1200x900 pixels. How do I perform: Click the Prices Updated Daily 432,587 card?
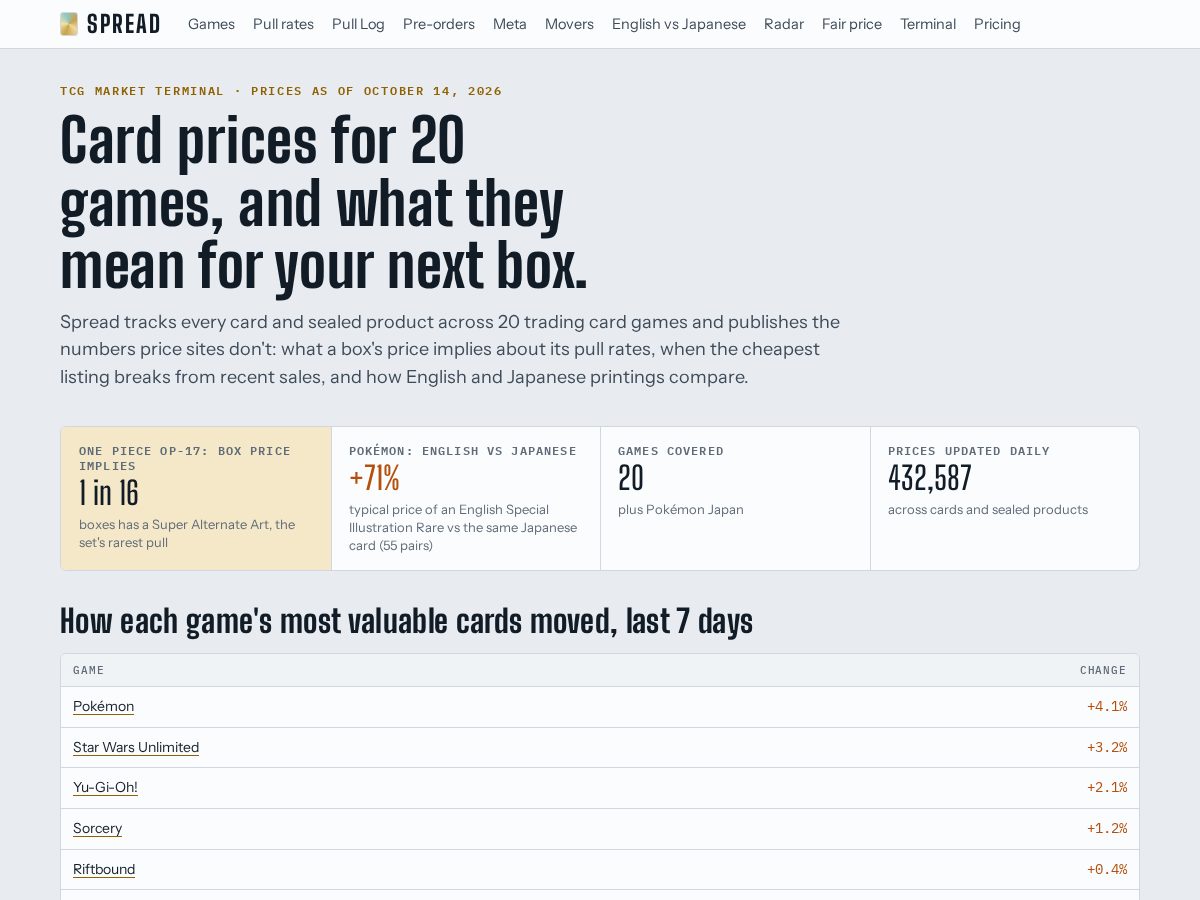click(1005, 499)
